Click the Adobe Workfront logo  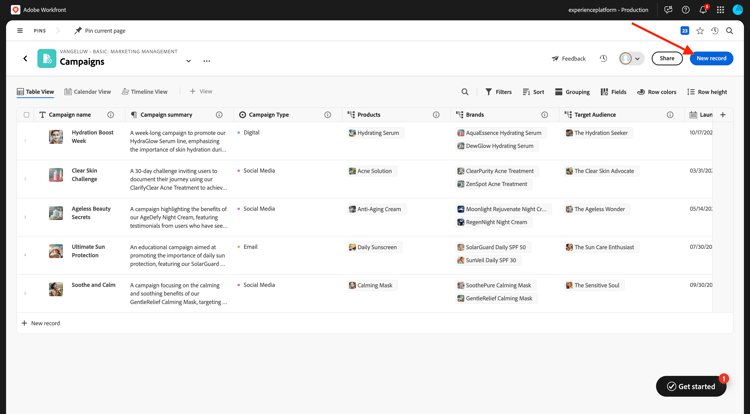pyautogui.click(x=15, y=10)
